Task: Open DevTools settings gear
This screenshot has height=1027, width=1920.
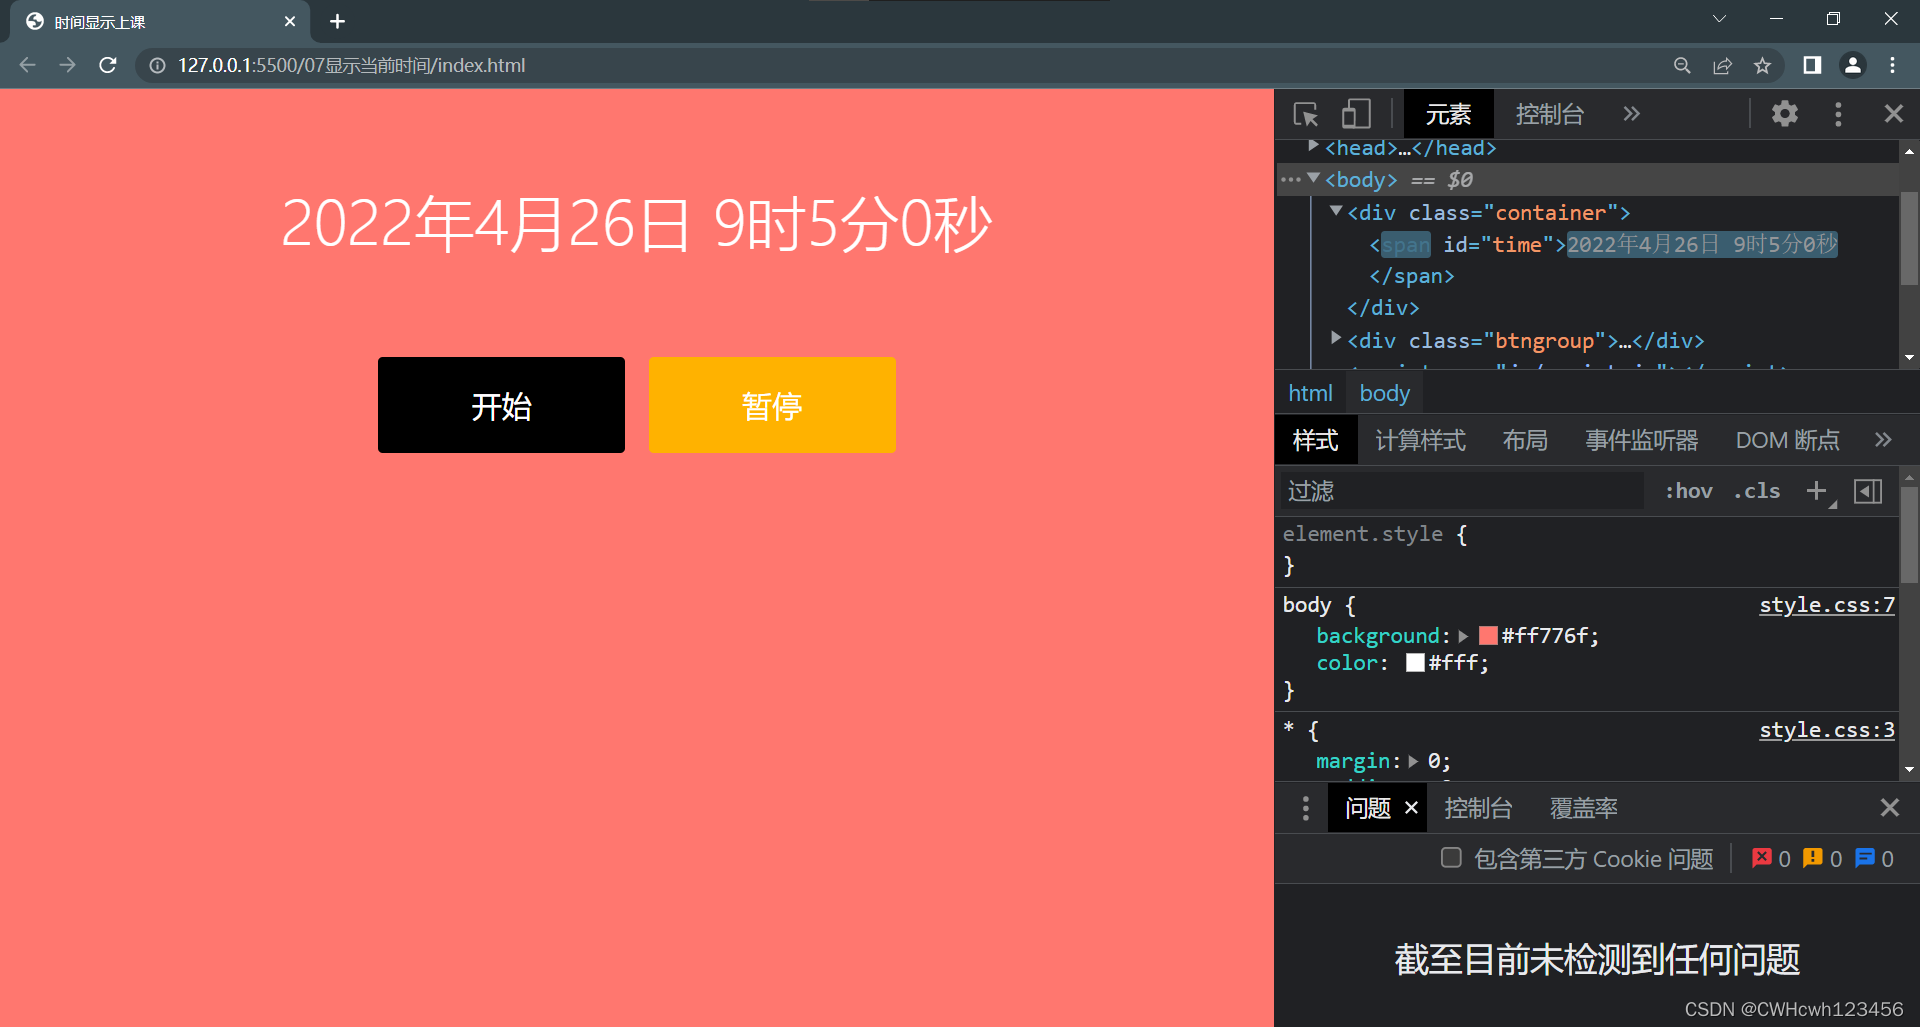Action: [x=1785, y=114]
